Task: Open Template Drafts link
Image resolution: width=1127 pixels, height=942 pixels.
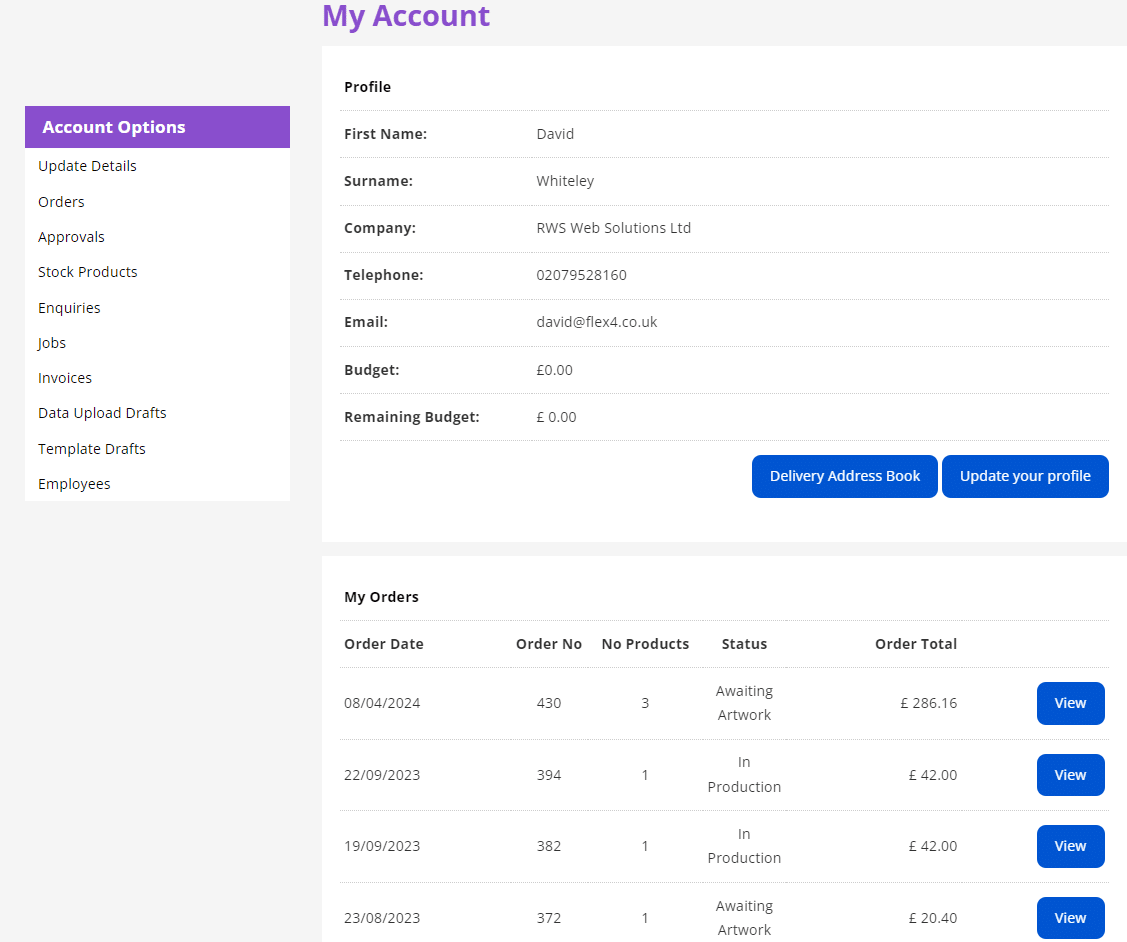Action: (x=92, y=449)
